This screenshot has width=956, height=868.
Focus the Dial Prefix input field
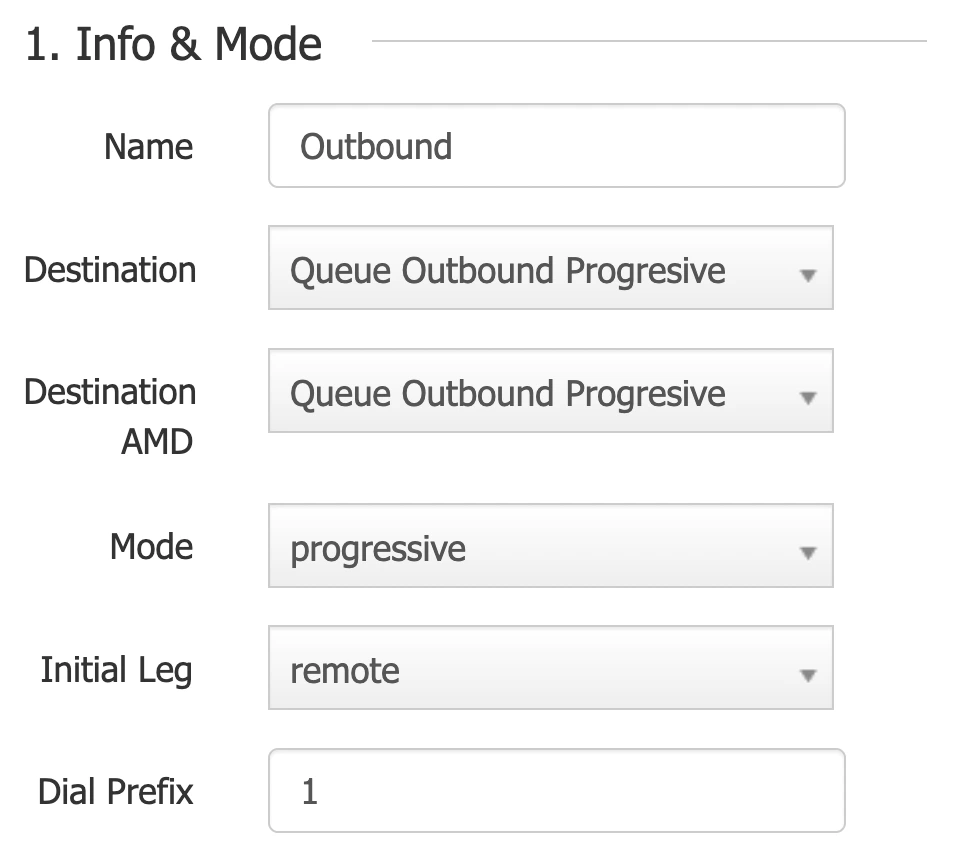pos(600,793)
